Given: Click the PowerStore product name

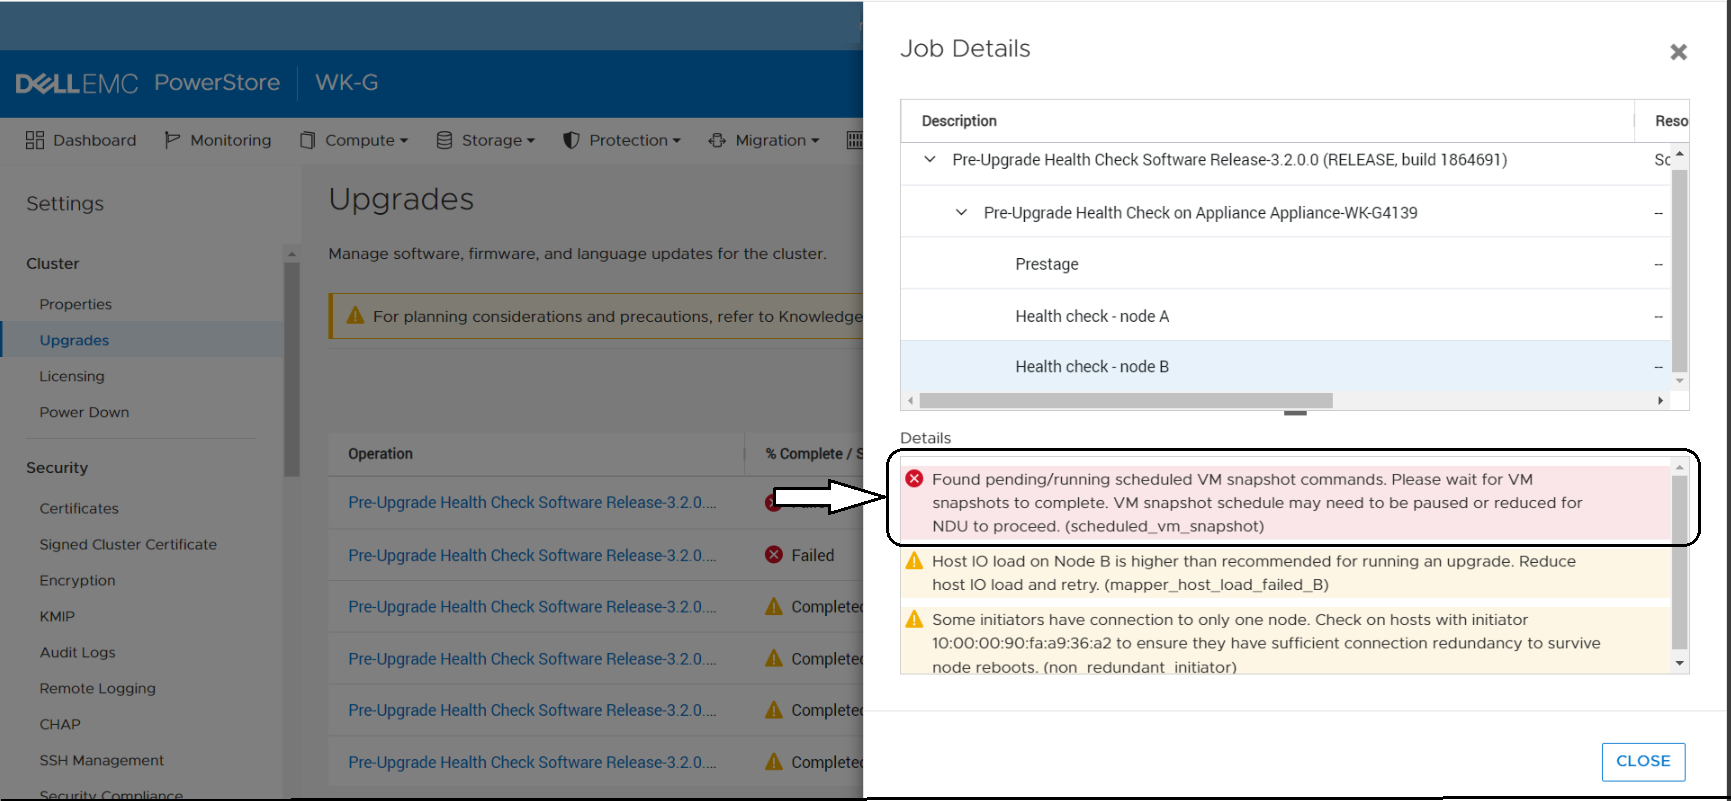Looking at the screenshot, I should point(217,82).
